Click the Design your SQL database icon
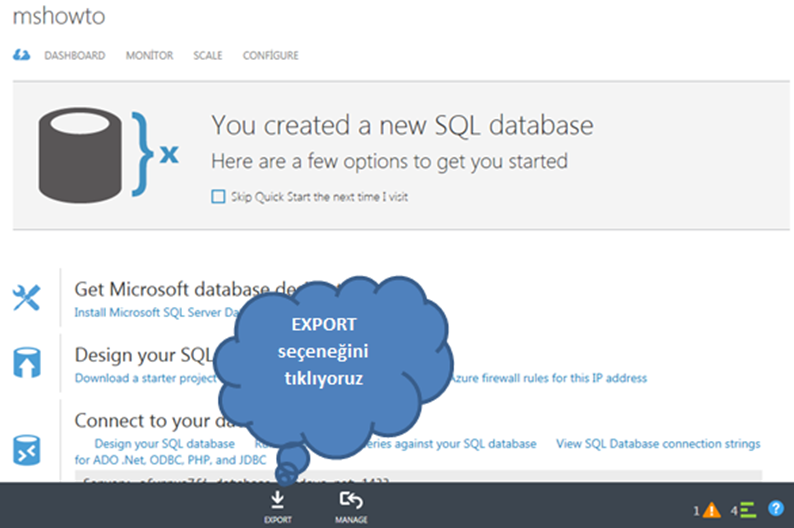 point(27,362)
